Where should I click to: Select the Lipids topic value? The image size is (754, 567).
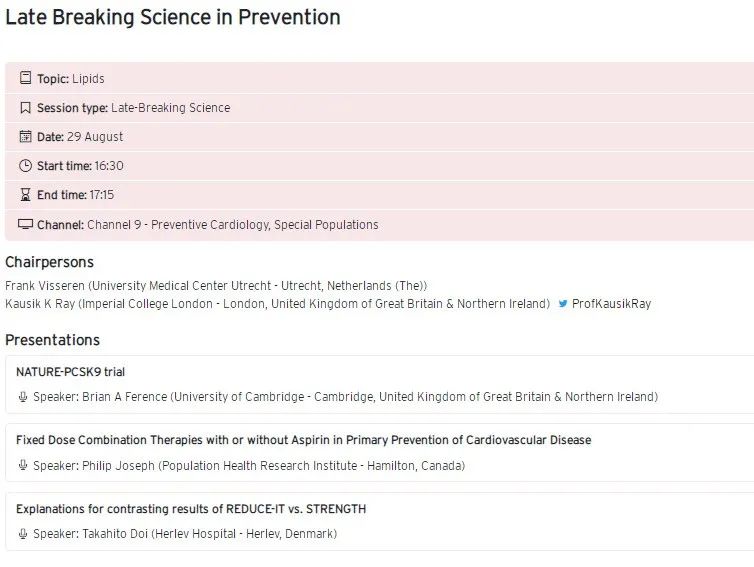coord(88,79)
